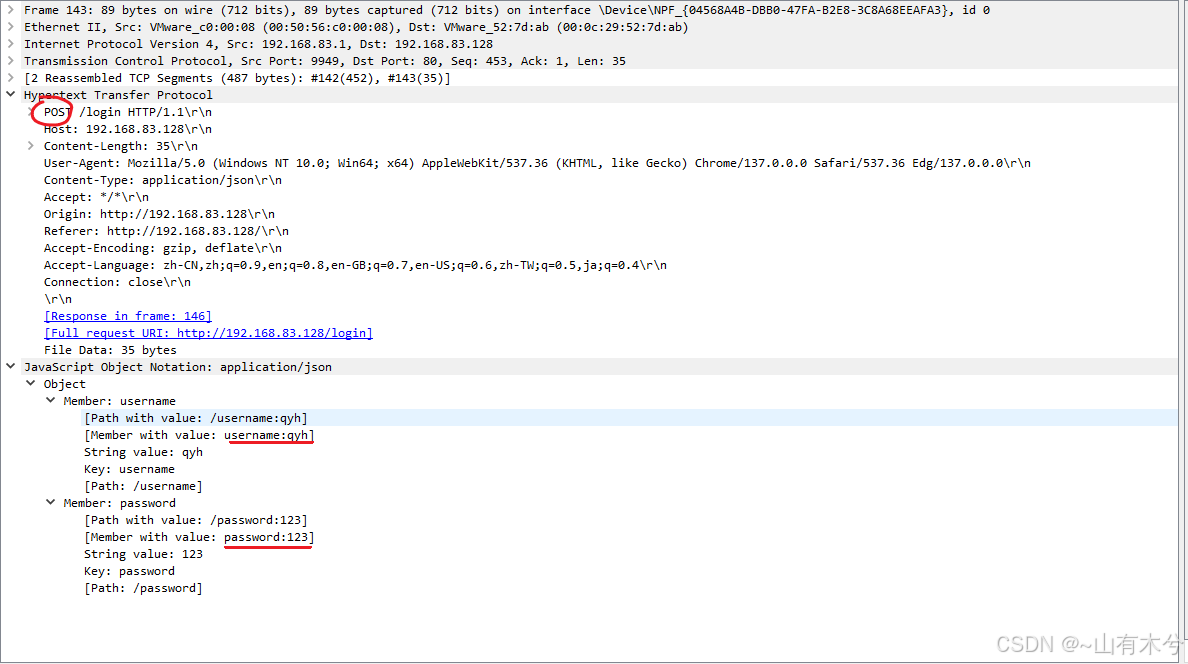Expand the Content-Length header row
The image size is (1188, 664).
(x=30, y=146)
